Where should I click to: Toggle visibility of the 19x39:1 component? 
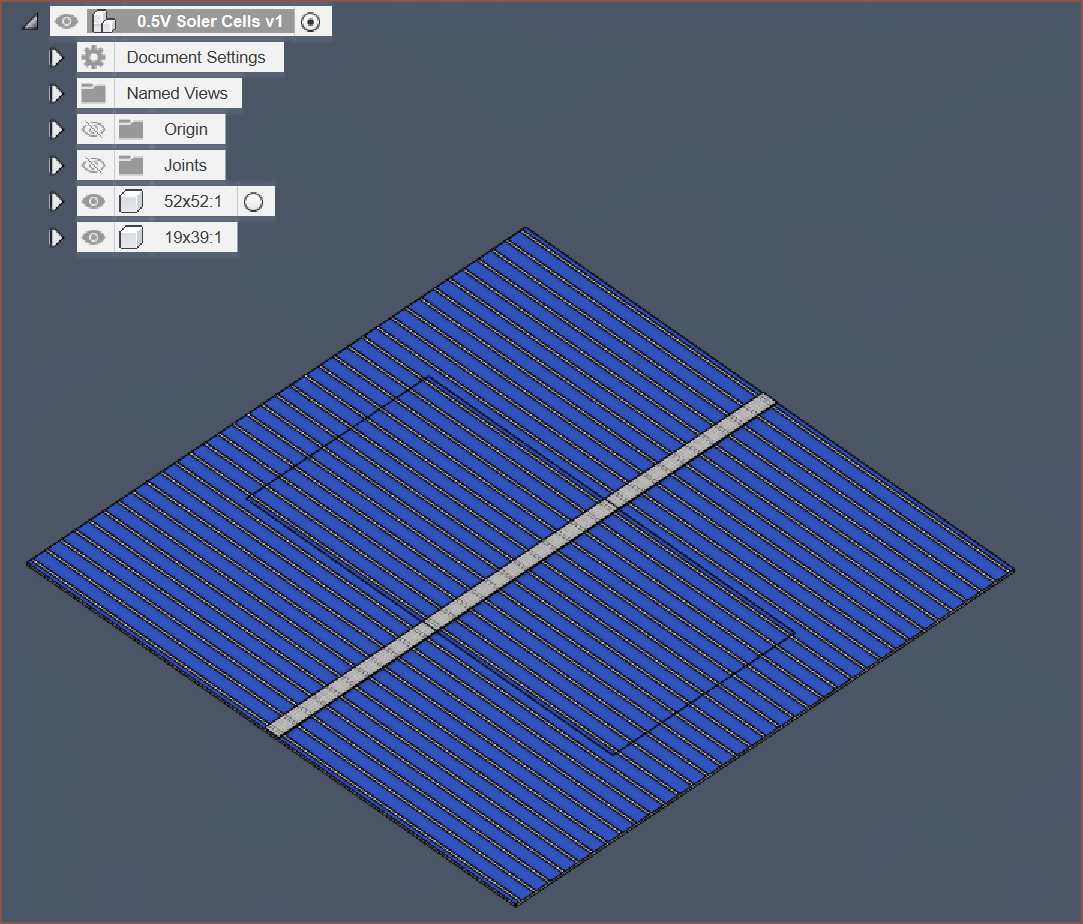pos(93,238)
